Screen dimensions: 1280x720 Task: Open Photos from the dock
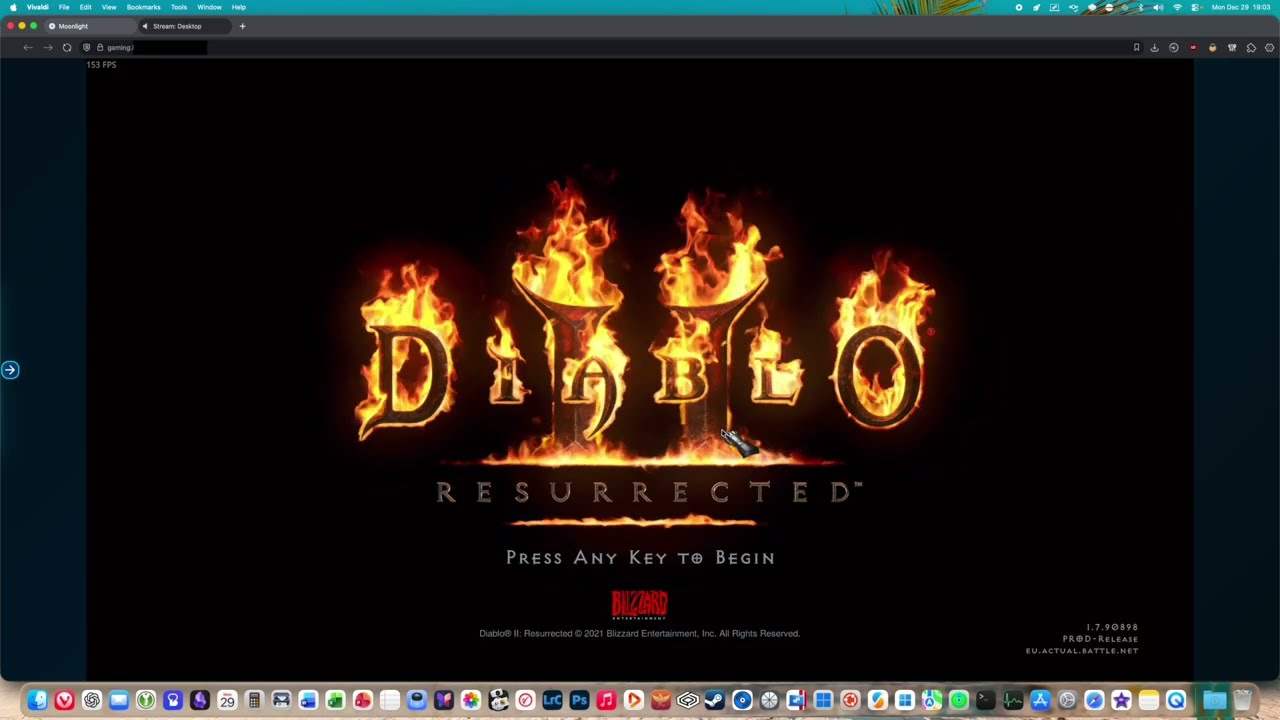[470, 701]
